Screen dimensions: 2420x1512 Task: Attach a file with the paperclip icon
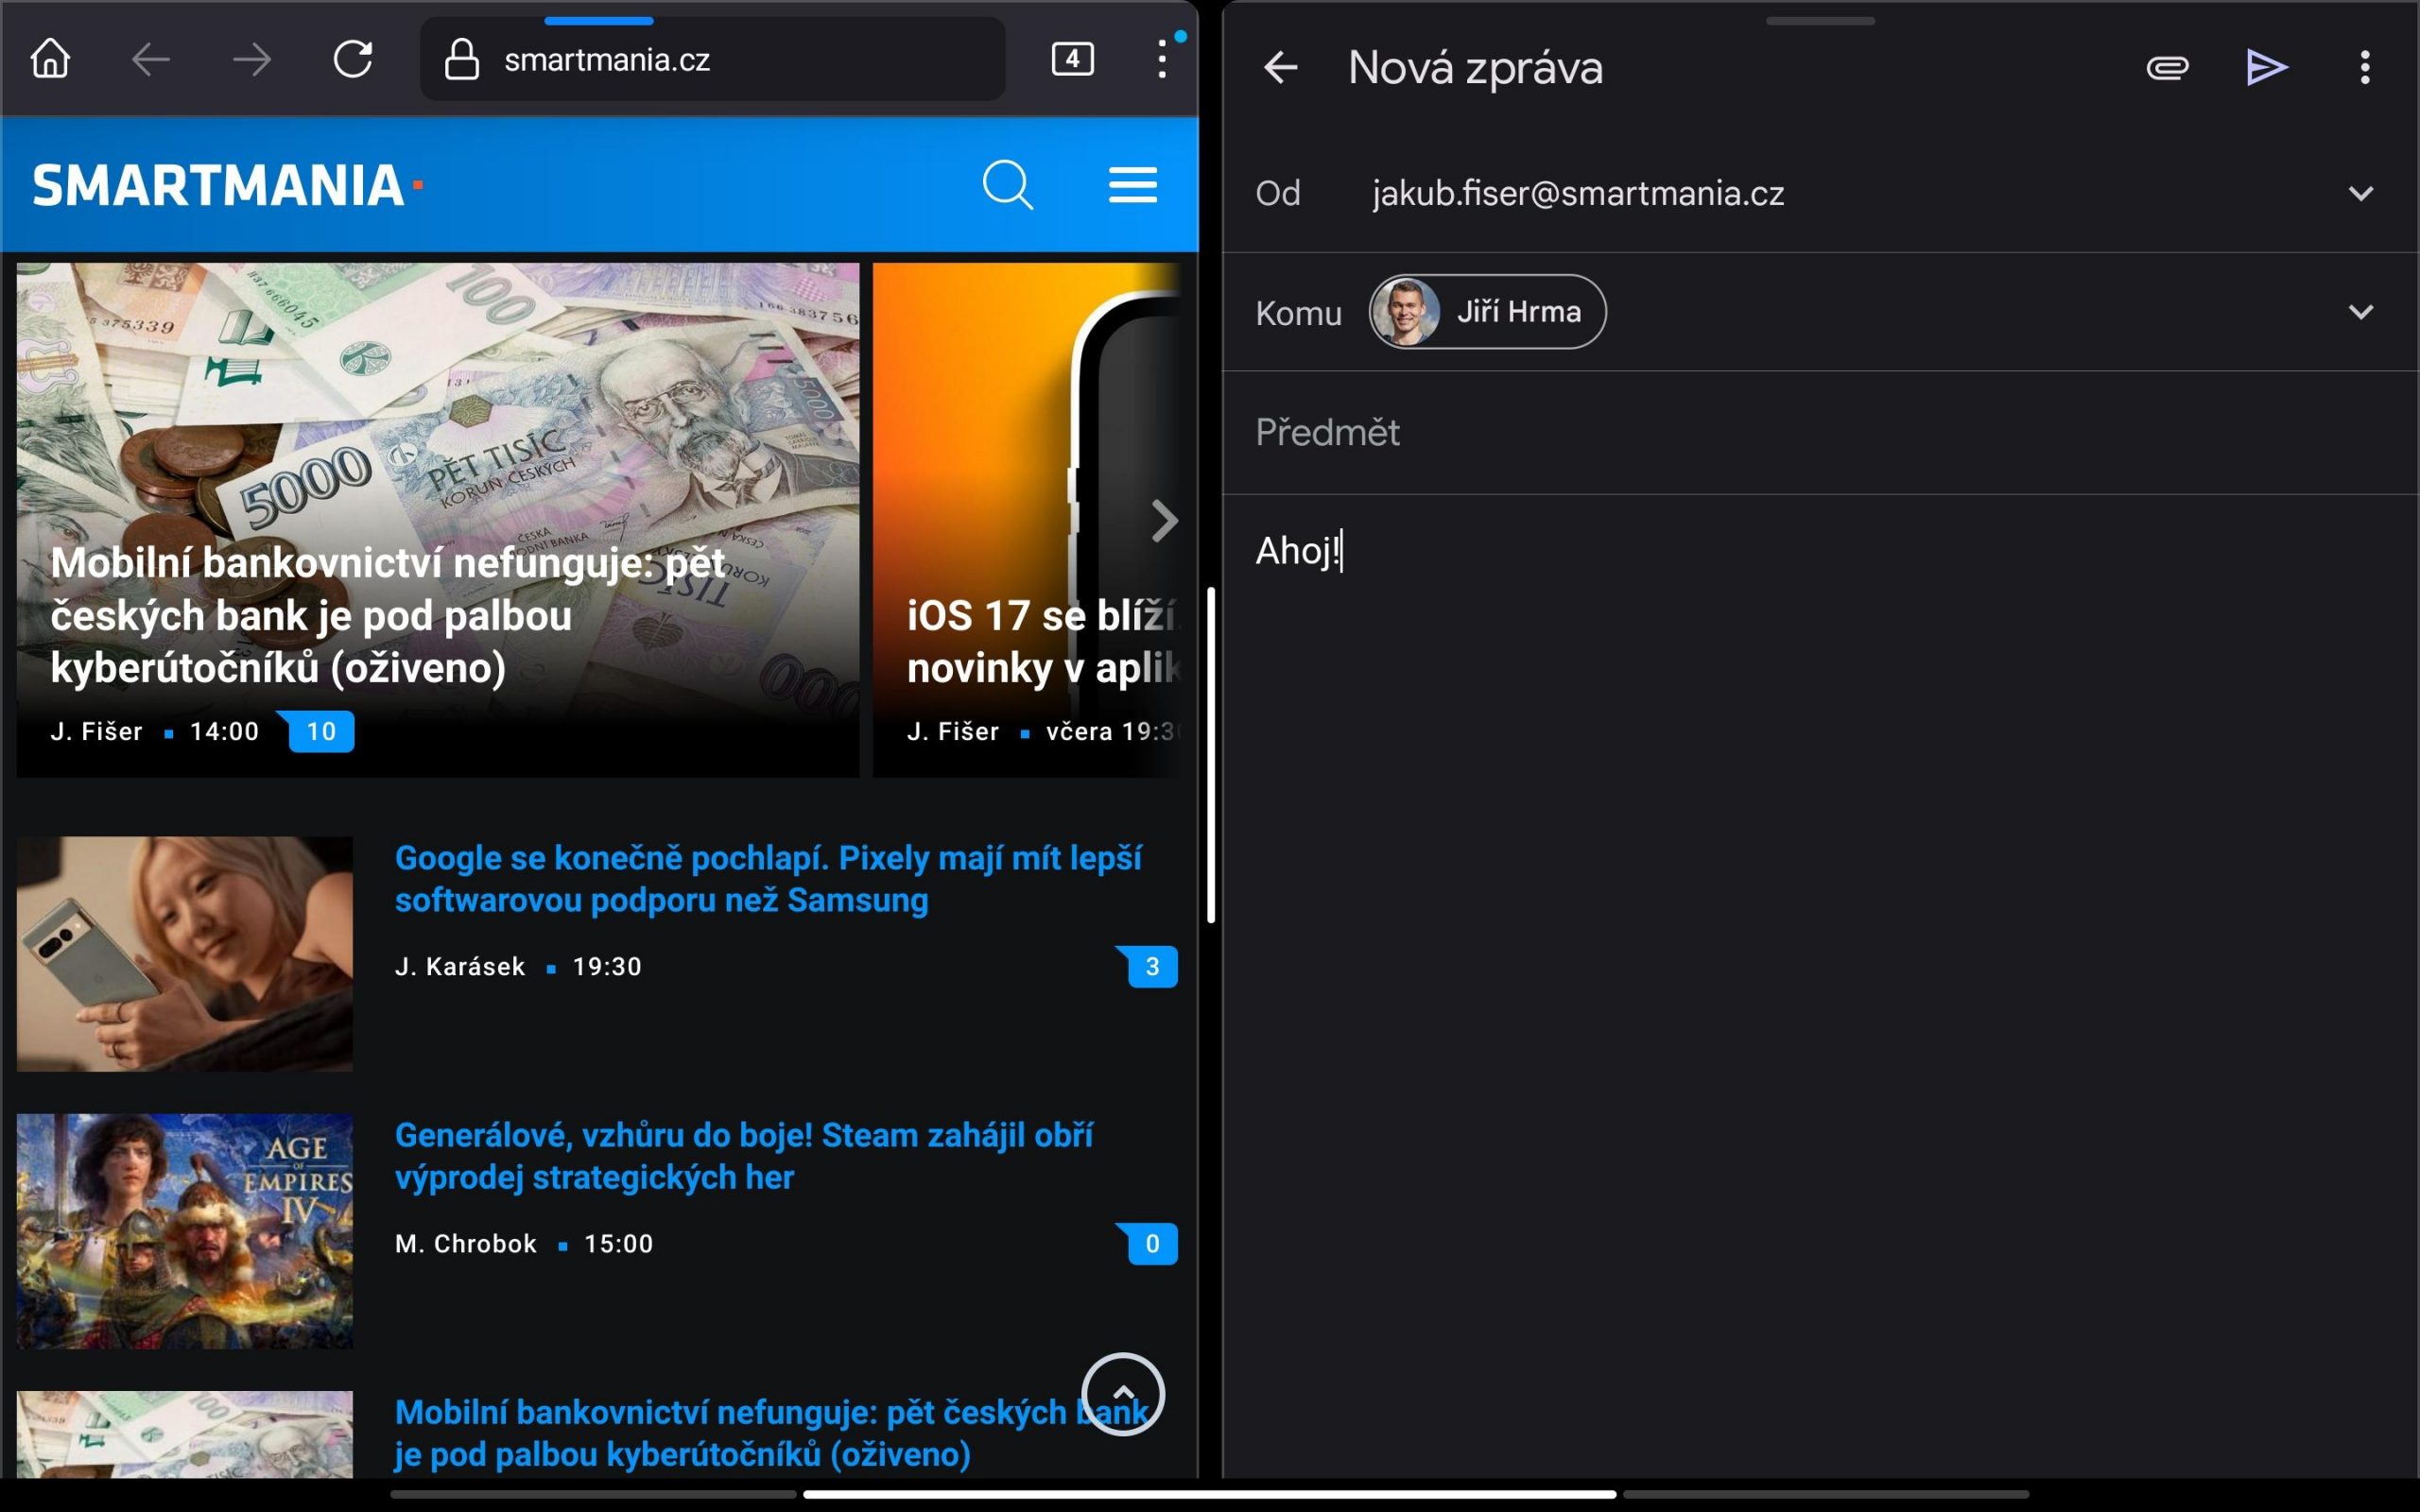tap(2167, 68)
